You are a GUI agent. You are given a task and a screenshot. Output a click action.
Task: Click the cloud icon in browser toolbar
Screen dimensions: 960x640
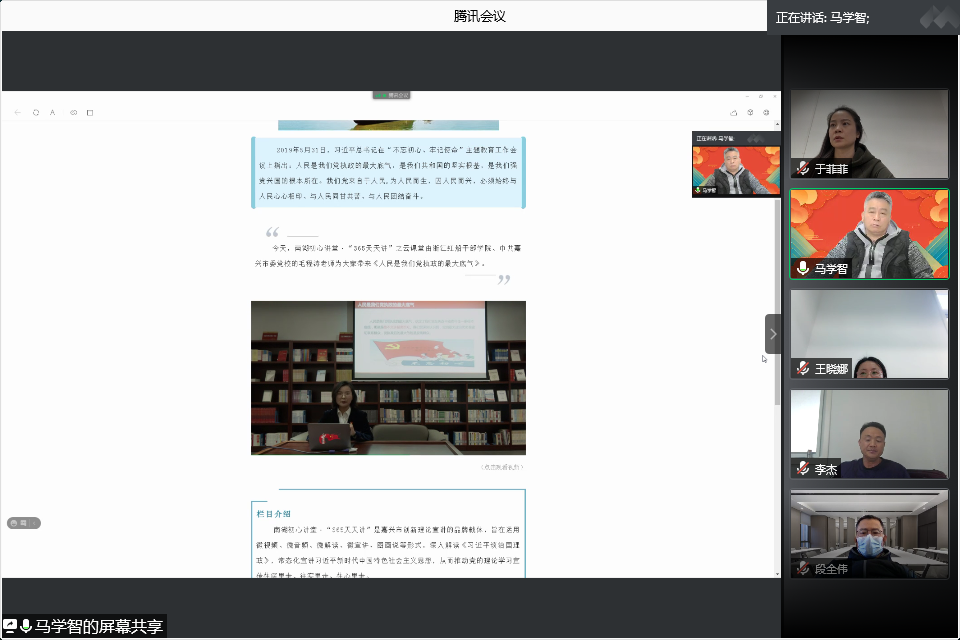pyautogui.click(x=734, y=112)
